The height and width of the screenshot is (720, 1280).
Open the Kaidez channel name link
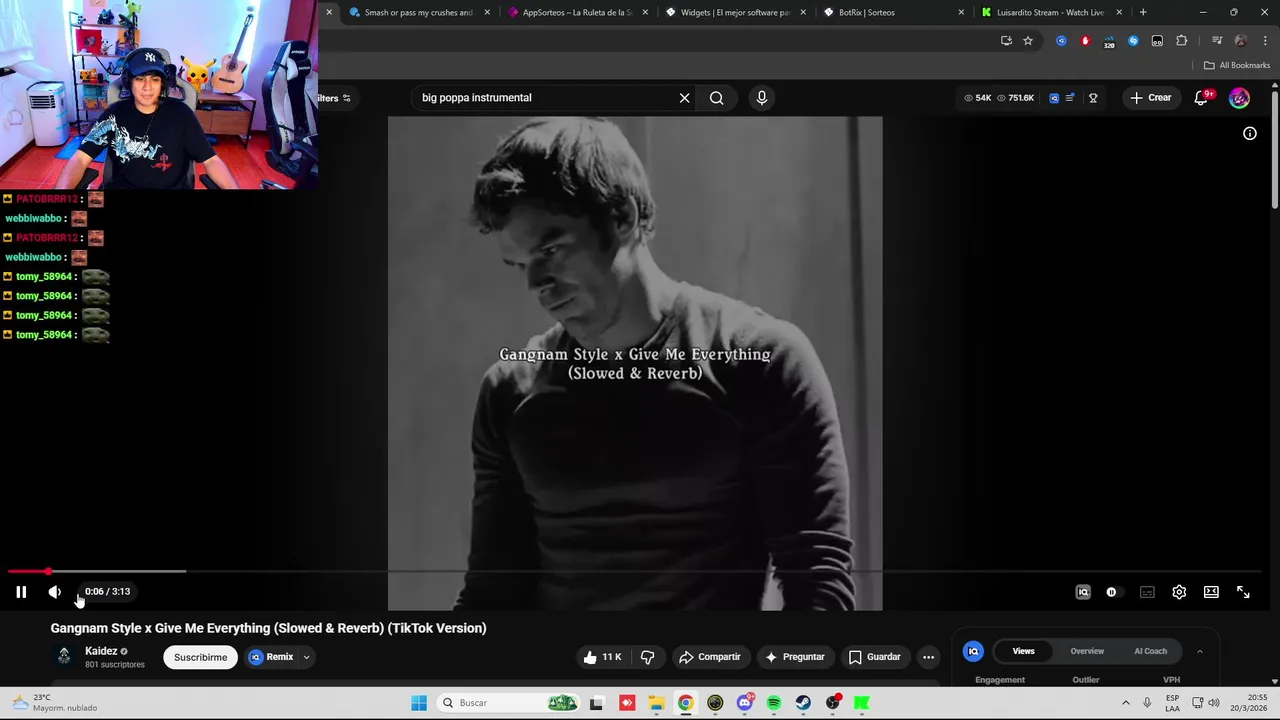pyautogui.click(x=101, y=651)
